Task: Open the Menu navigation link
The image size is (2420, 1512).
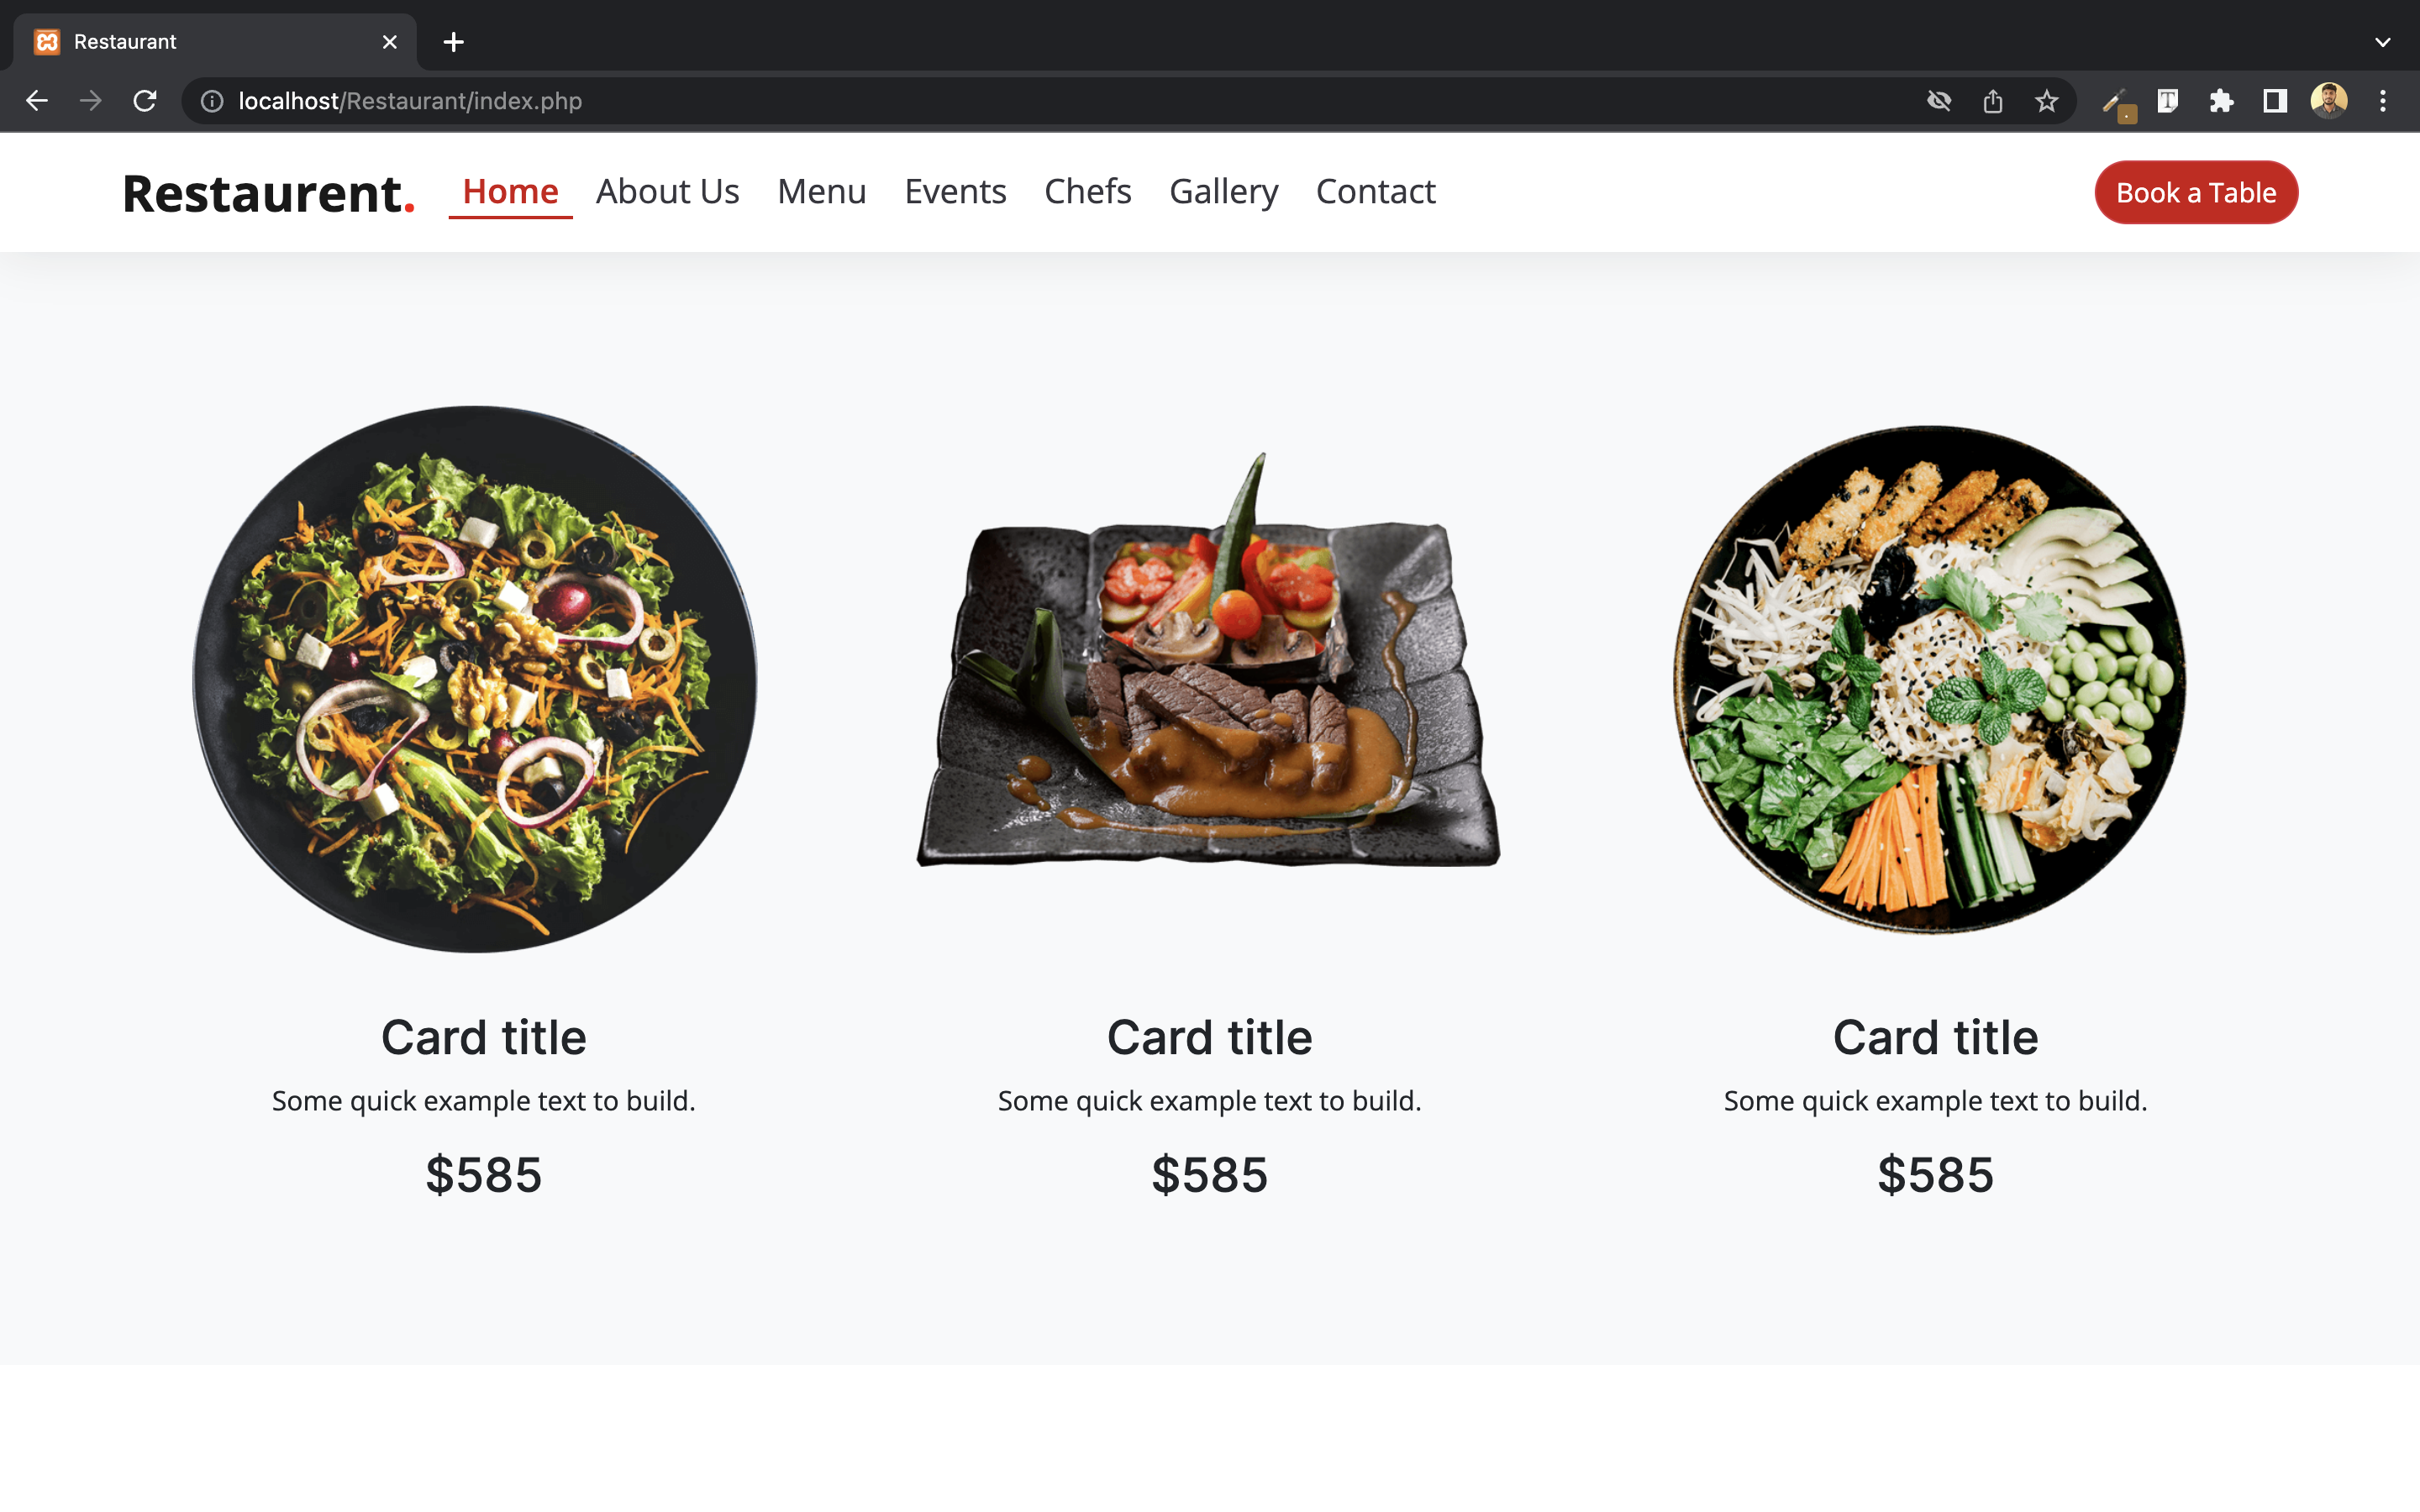Action: tap(822, 191)
